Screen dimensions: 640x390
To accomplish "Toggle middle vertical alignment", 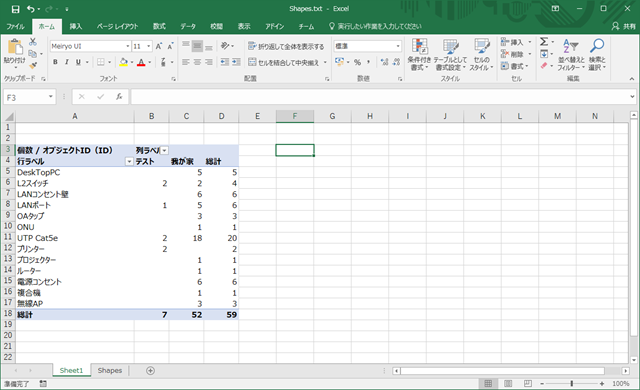I will (x=197, y=46).
